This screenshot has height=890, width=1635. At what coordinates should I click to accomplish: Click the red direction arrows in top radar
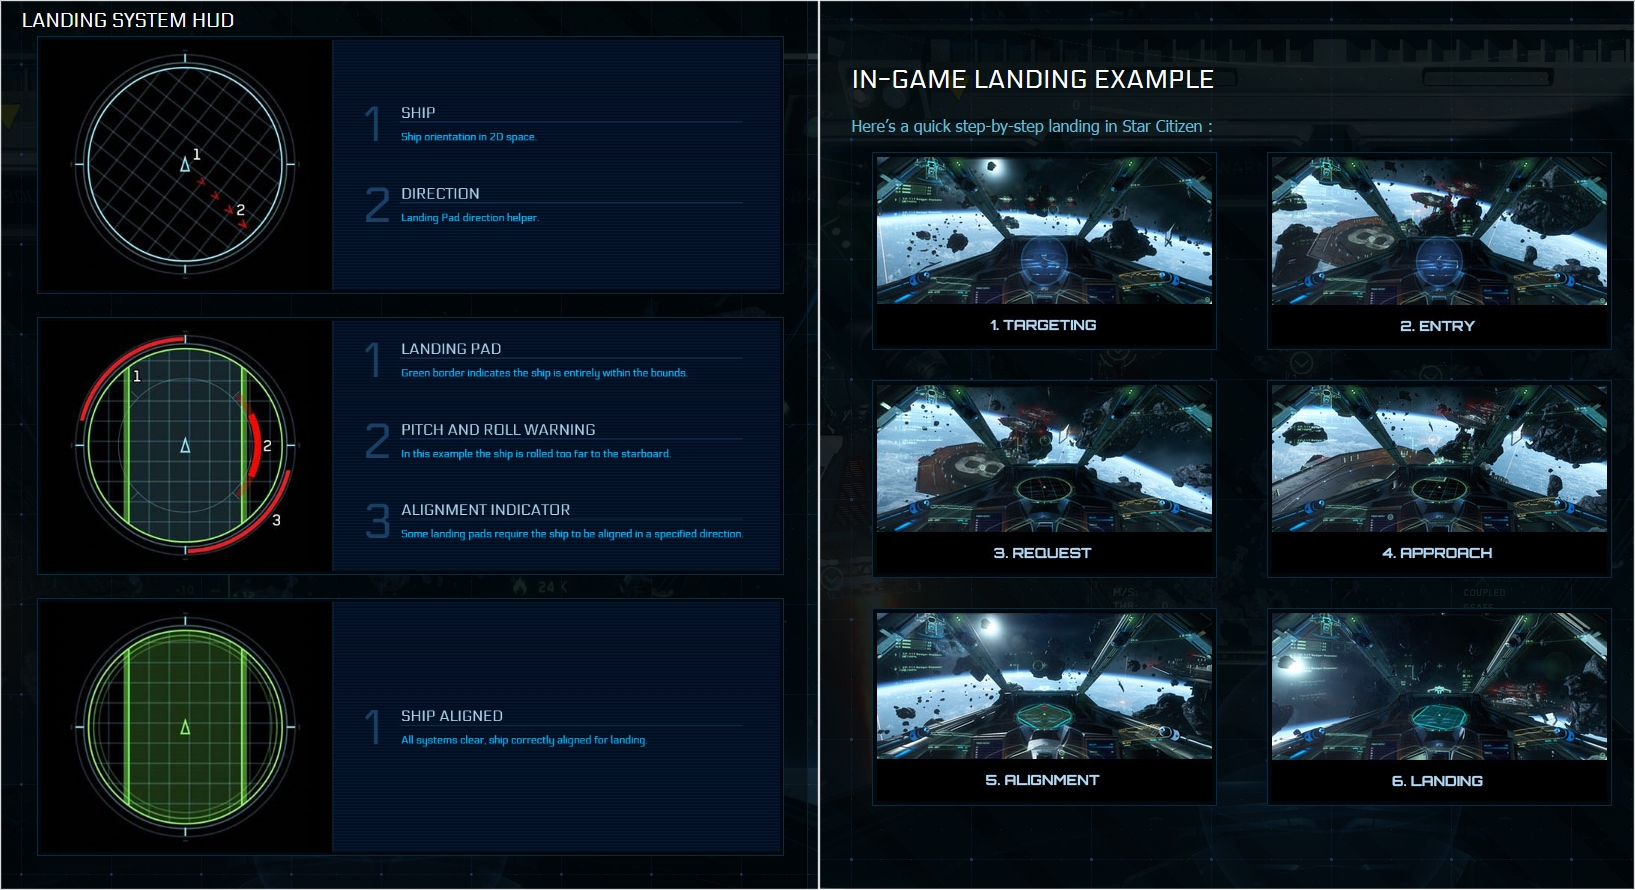point(221,202)
